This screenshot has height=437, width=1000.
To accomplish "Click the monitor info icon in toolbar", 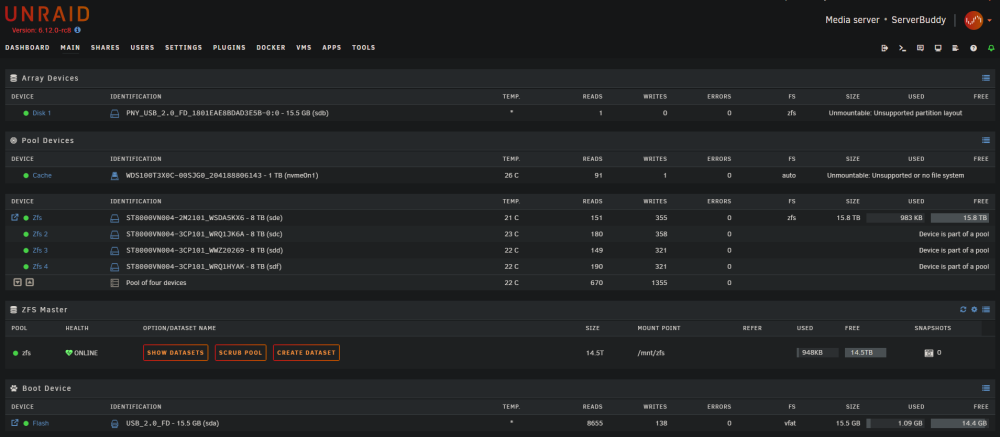I will [938, 48].
